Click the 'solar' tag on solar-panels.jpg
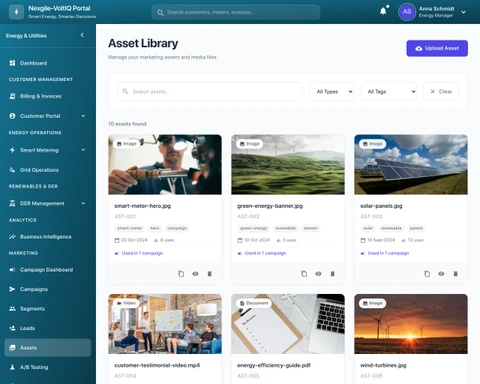Screen dimensions: 480x384 pyautogui.click(x=368, y=228)
